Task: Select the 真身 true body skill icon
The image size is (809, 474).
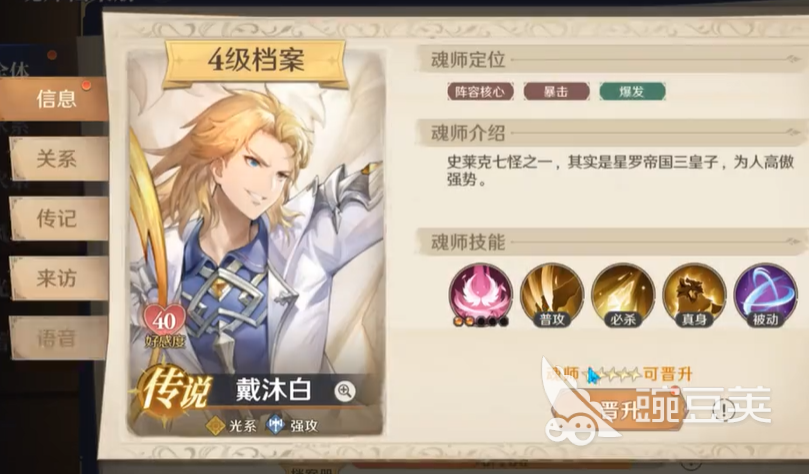Action: click(x=694, y=295)
